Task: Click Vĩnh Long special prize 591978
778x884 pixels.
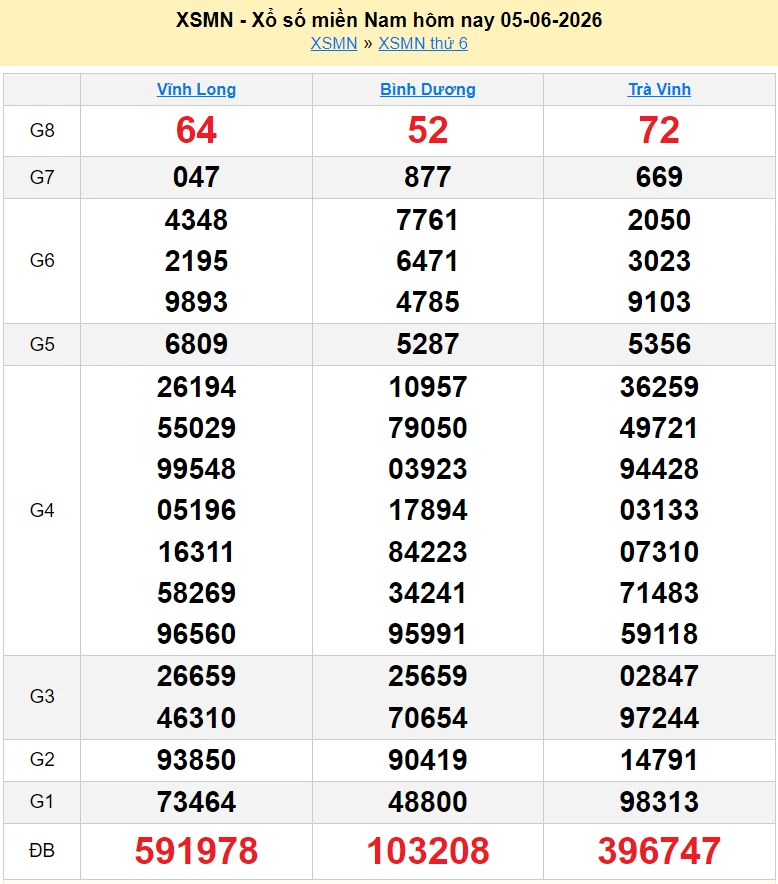Action: coord(196,851)
